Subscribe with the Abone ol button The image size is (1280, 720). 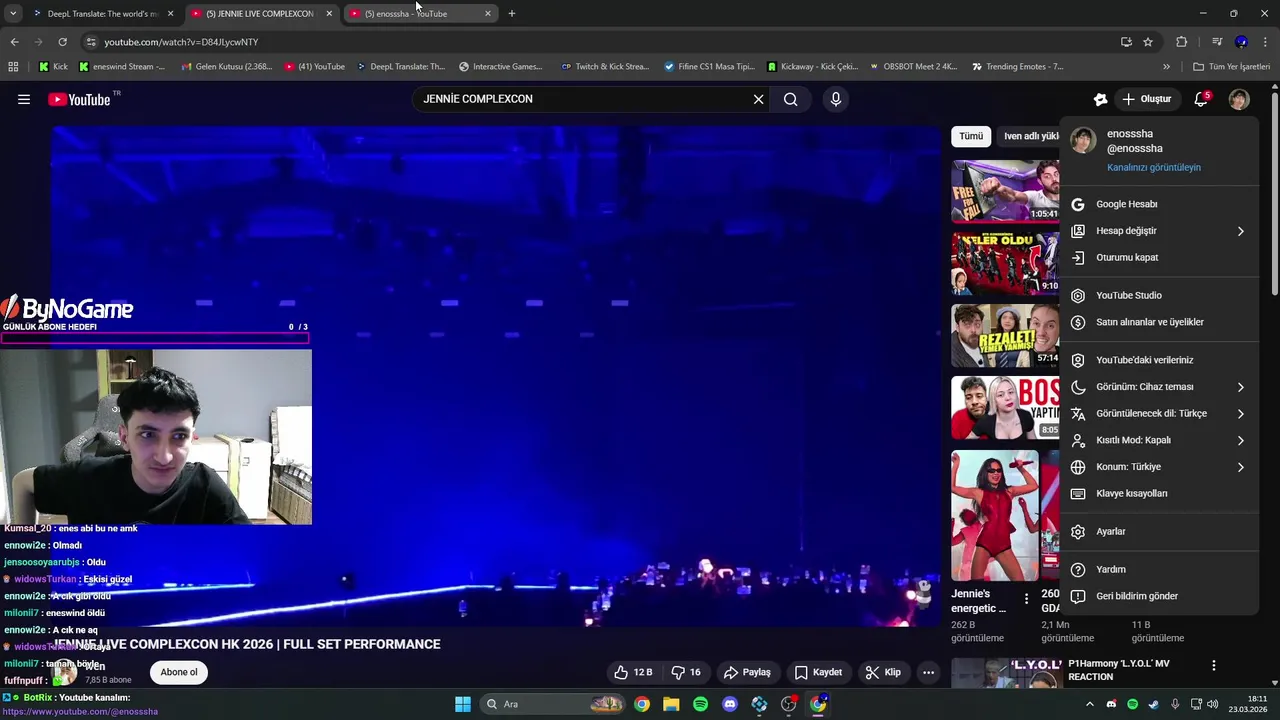coord(179,672)
